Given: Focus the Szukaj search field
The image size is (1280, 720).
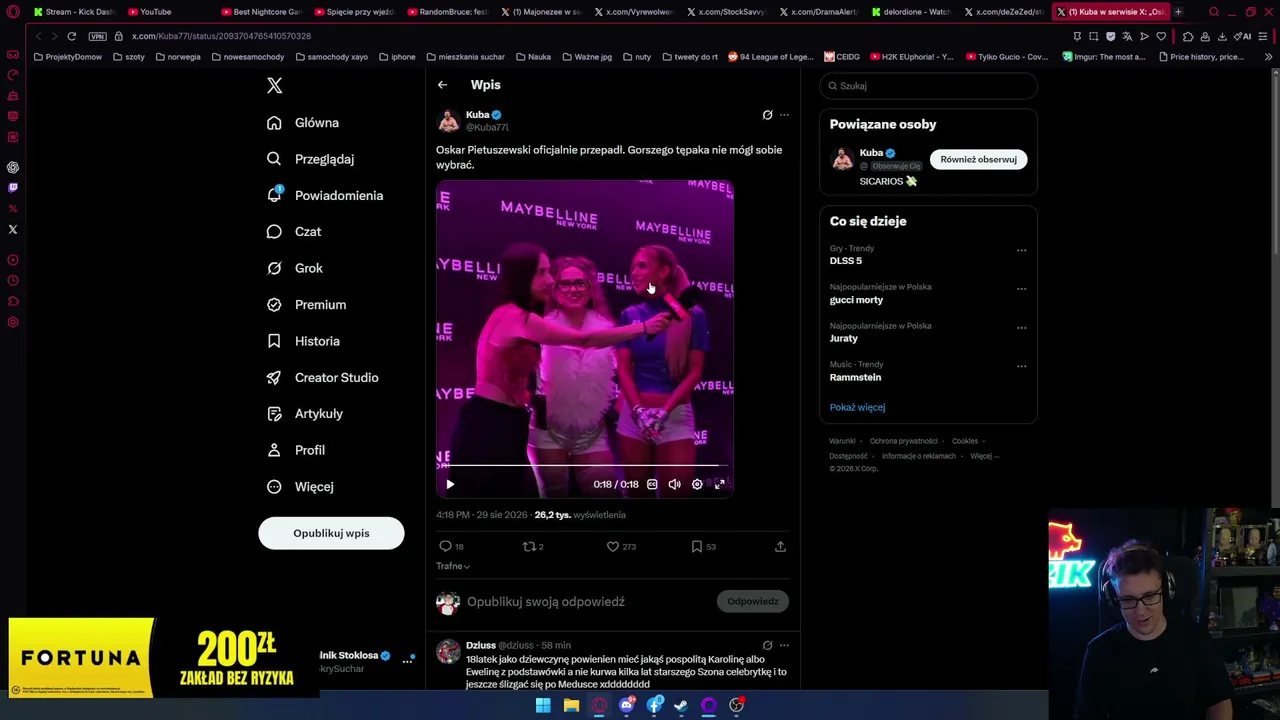Looking at the screenshot, I should tap(928, 86).
